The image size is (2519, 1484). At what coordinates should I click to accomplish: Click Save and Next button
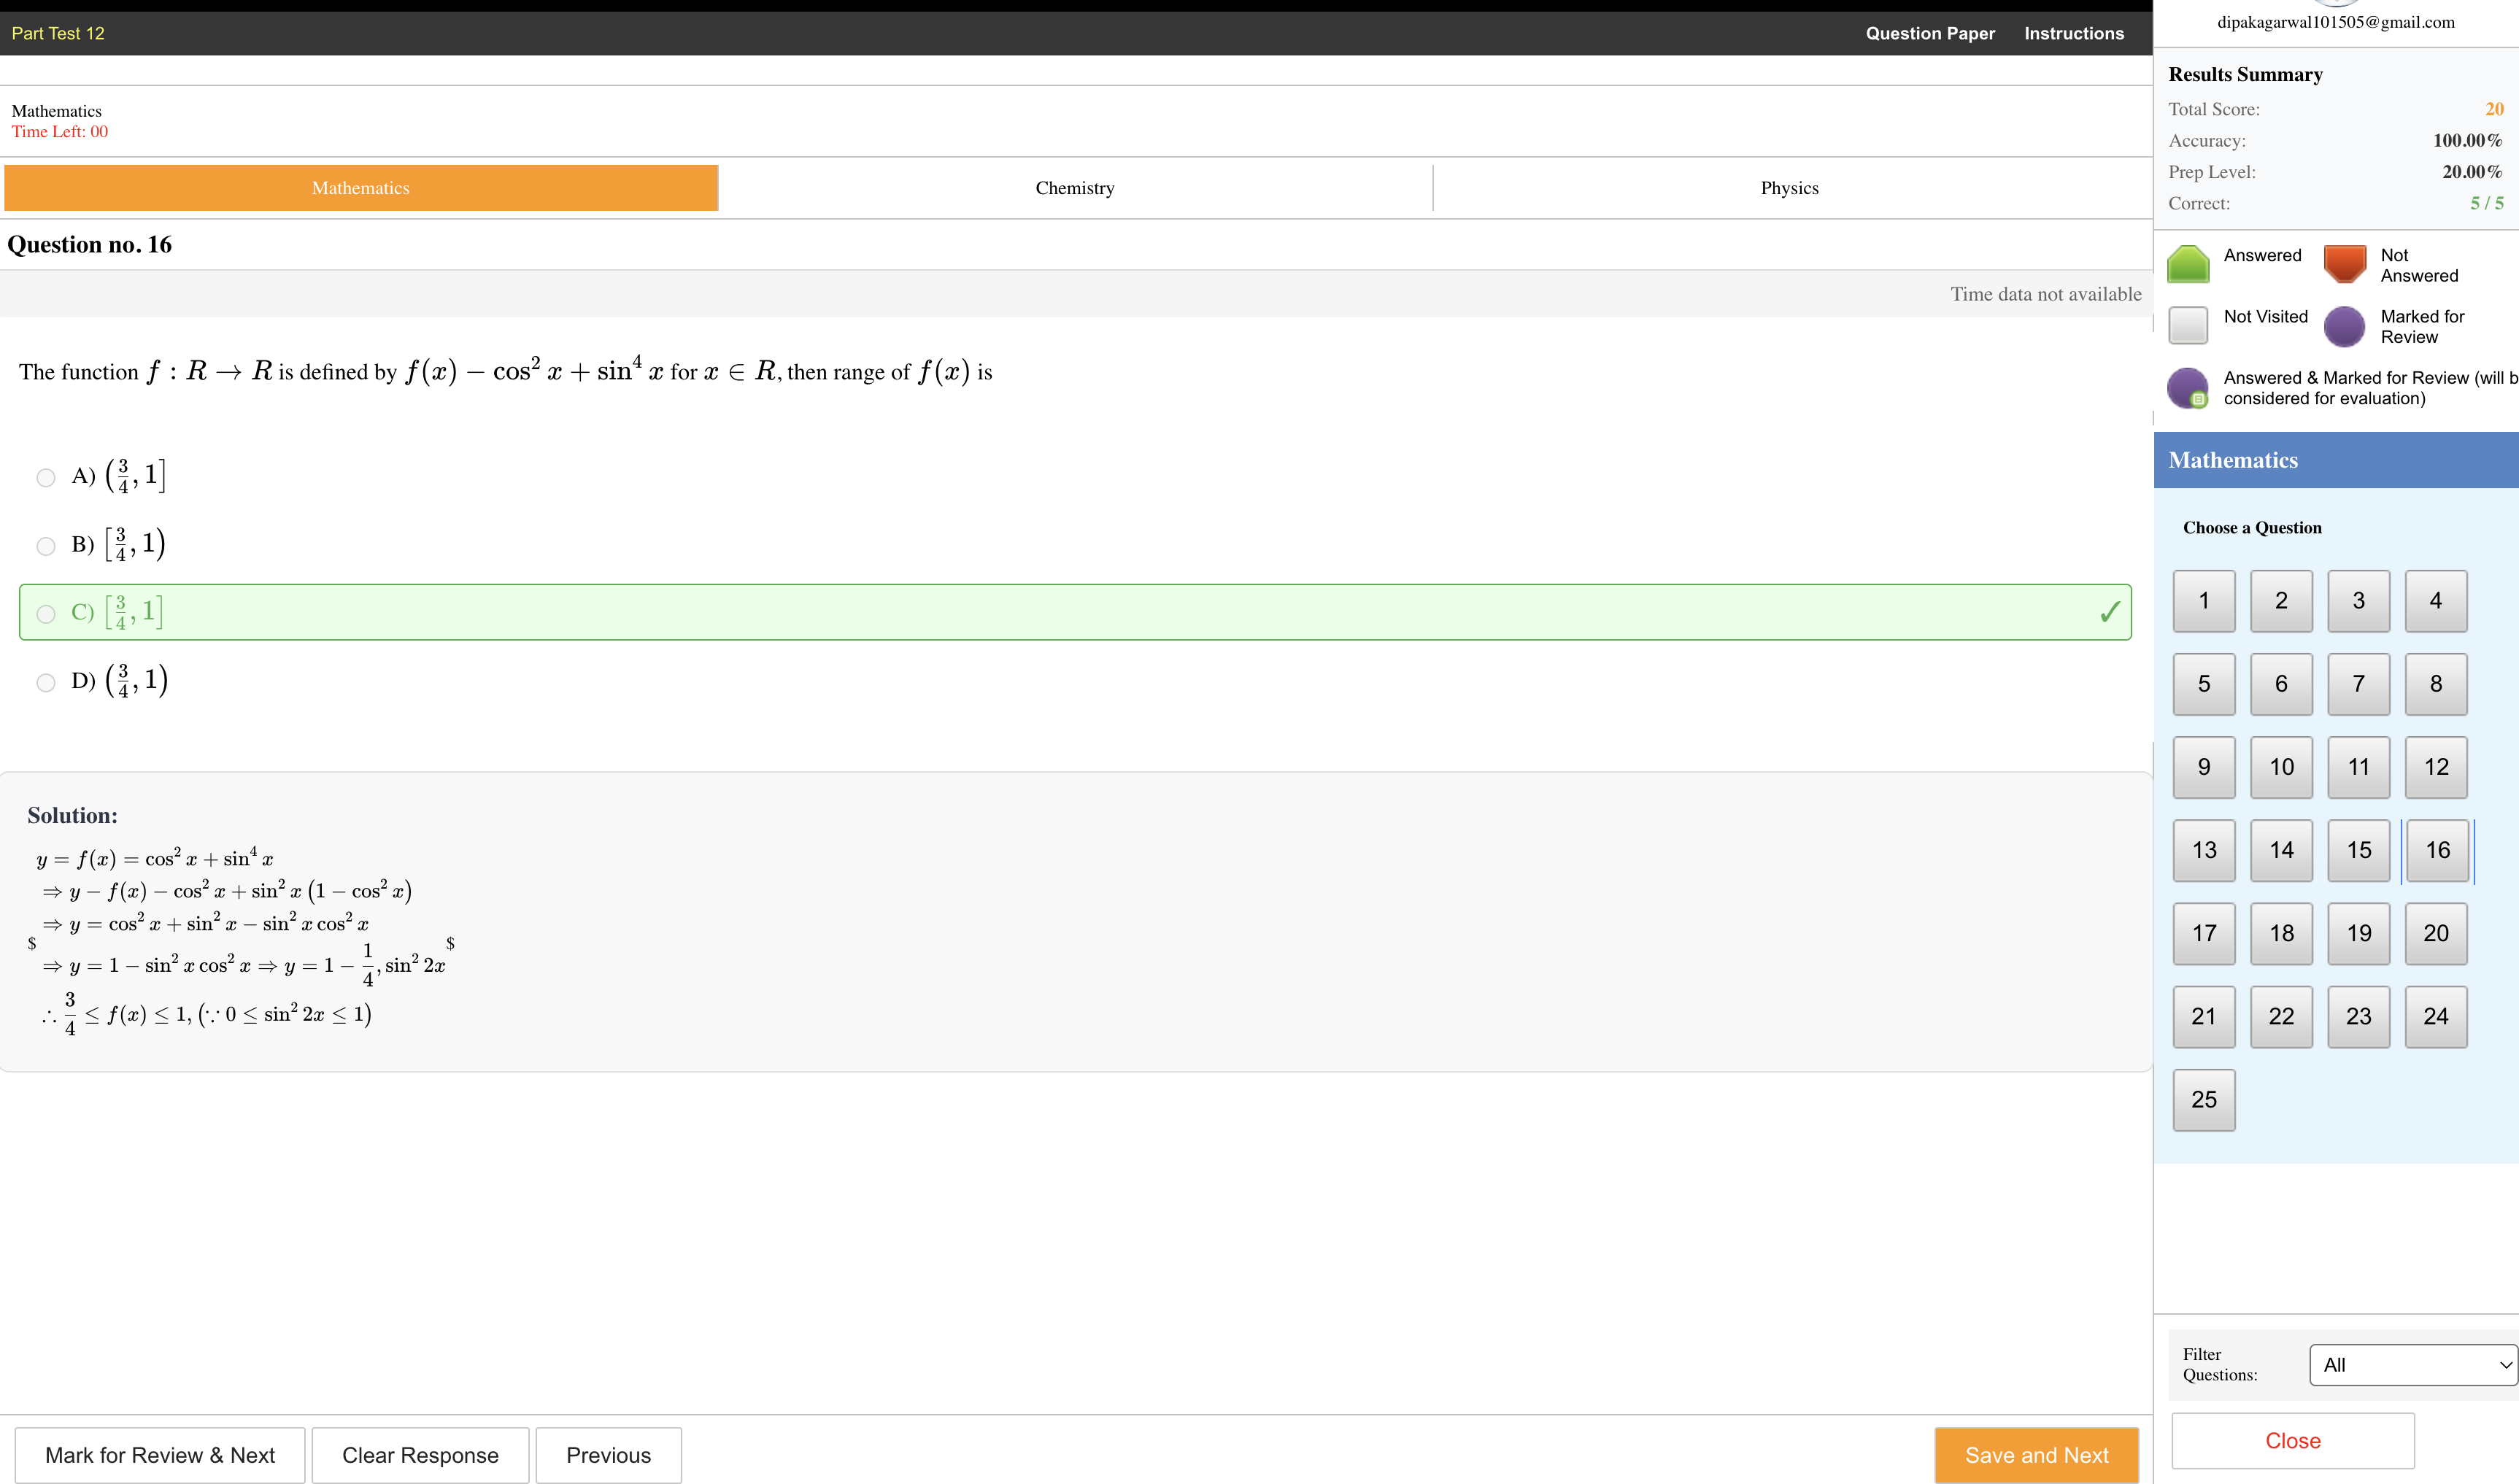click(2036, 1455)
